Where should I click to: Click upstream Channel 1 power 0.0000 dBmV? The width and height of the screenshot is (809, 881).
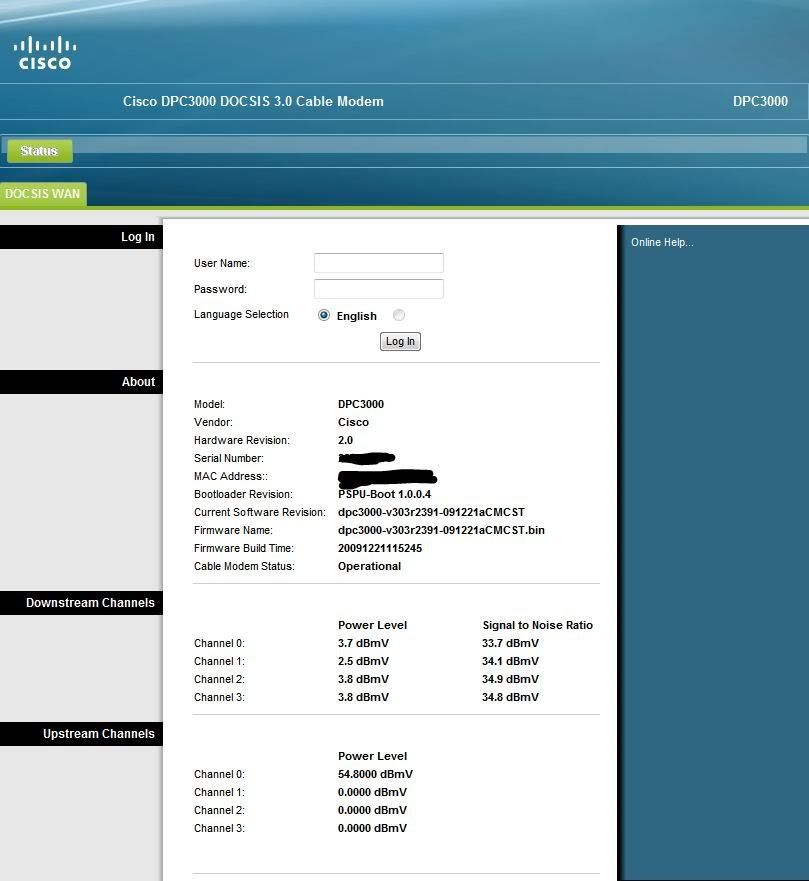pyautogui.click(x=372, y=792)
